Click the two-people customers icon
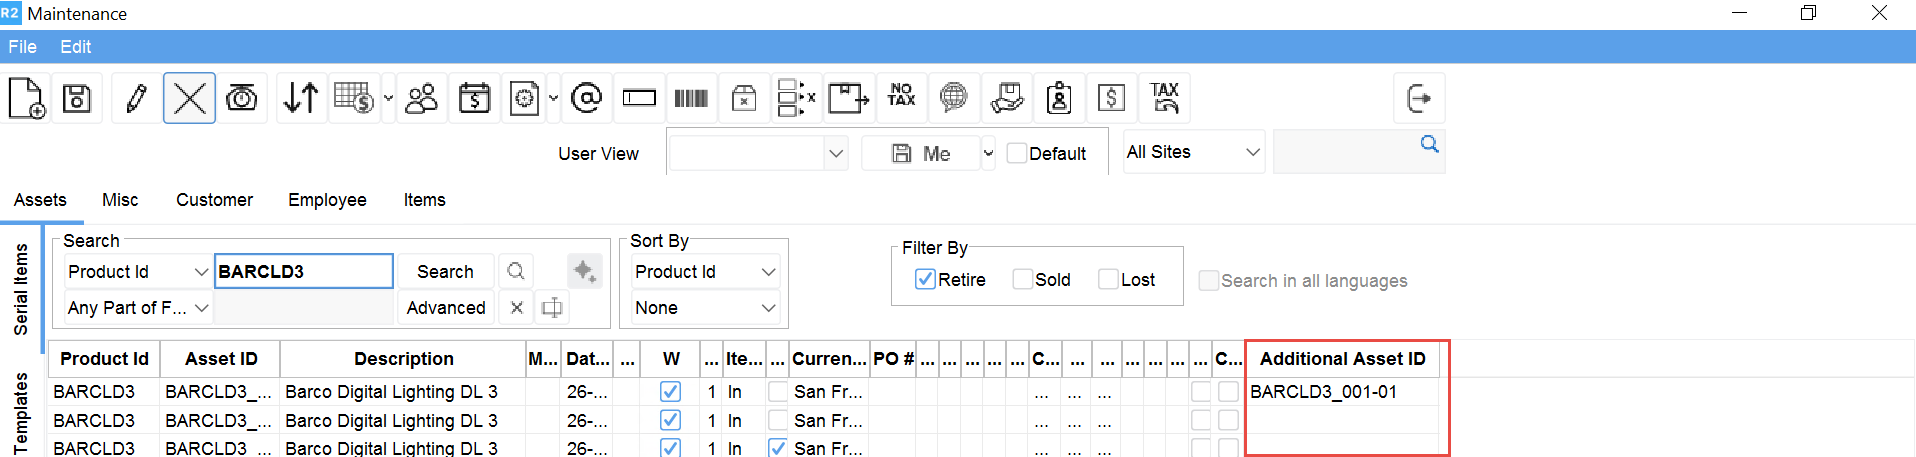The image size is (1916, 457). [x=422, y=98]
